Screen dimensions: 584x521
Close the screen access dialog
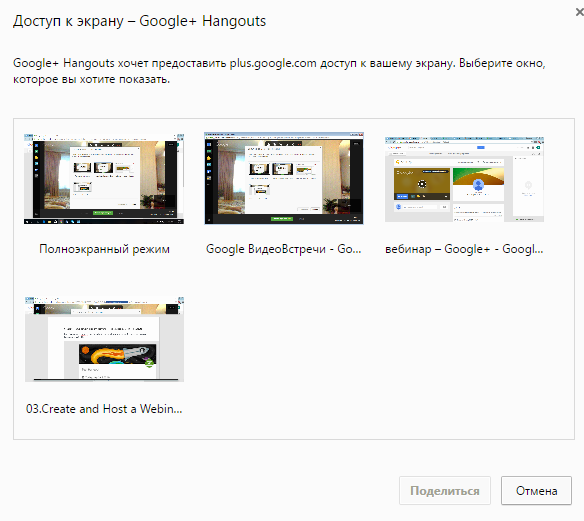coord(579,12)
